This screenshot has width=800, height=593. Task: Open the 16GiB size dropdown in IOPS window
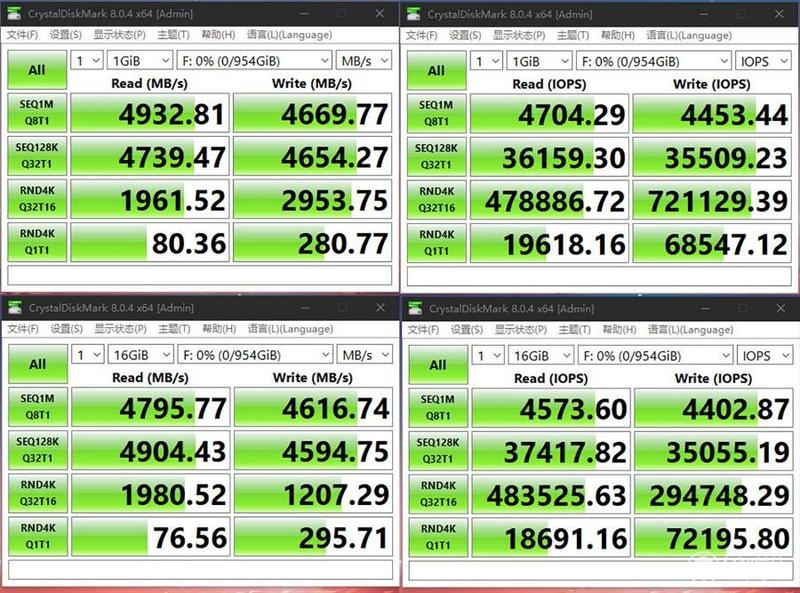click(x=541, y=356)
